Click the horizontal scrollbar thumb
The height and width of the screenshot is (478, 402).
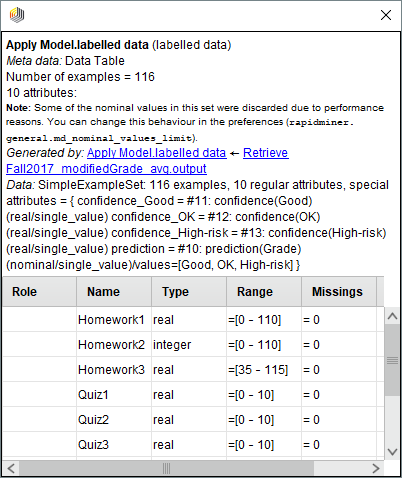[x=167, y=468]
